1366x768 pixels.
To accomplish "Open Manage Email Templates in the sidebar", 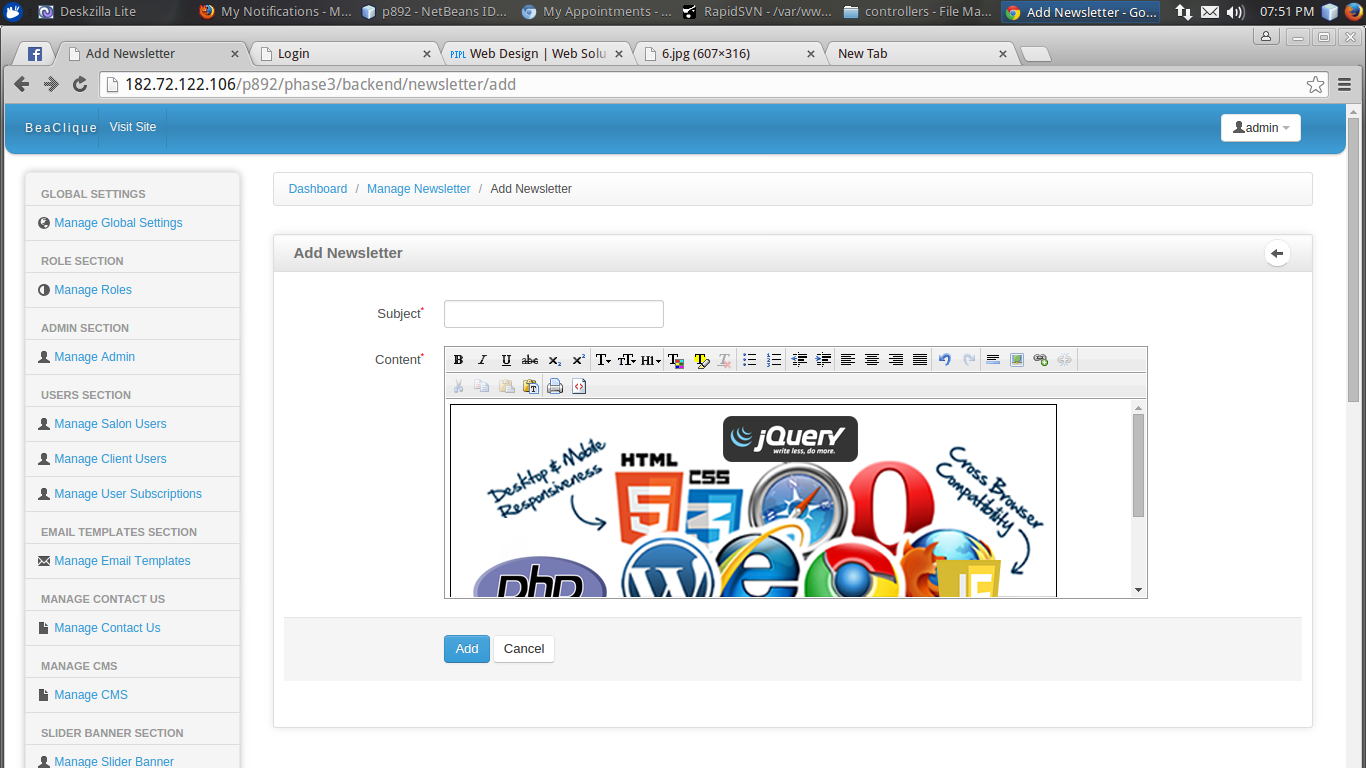I will pyautogui.click(x=122, y=561).
